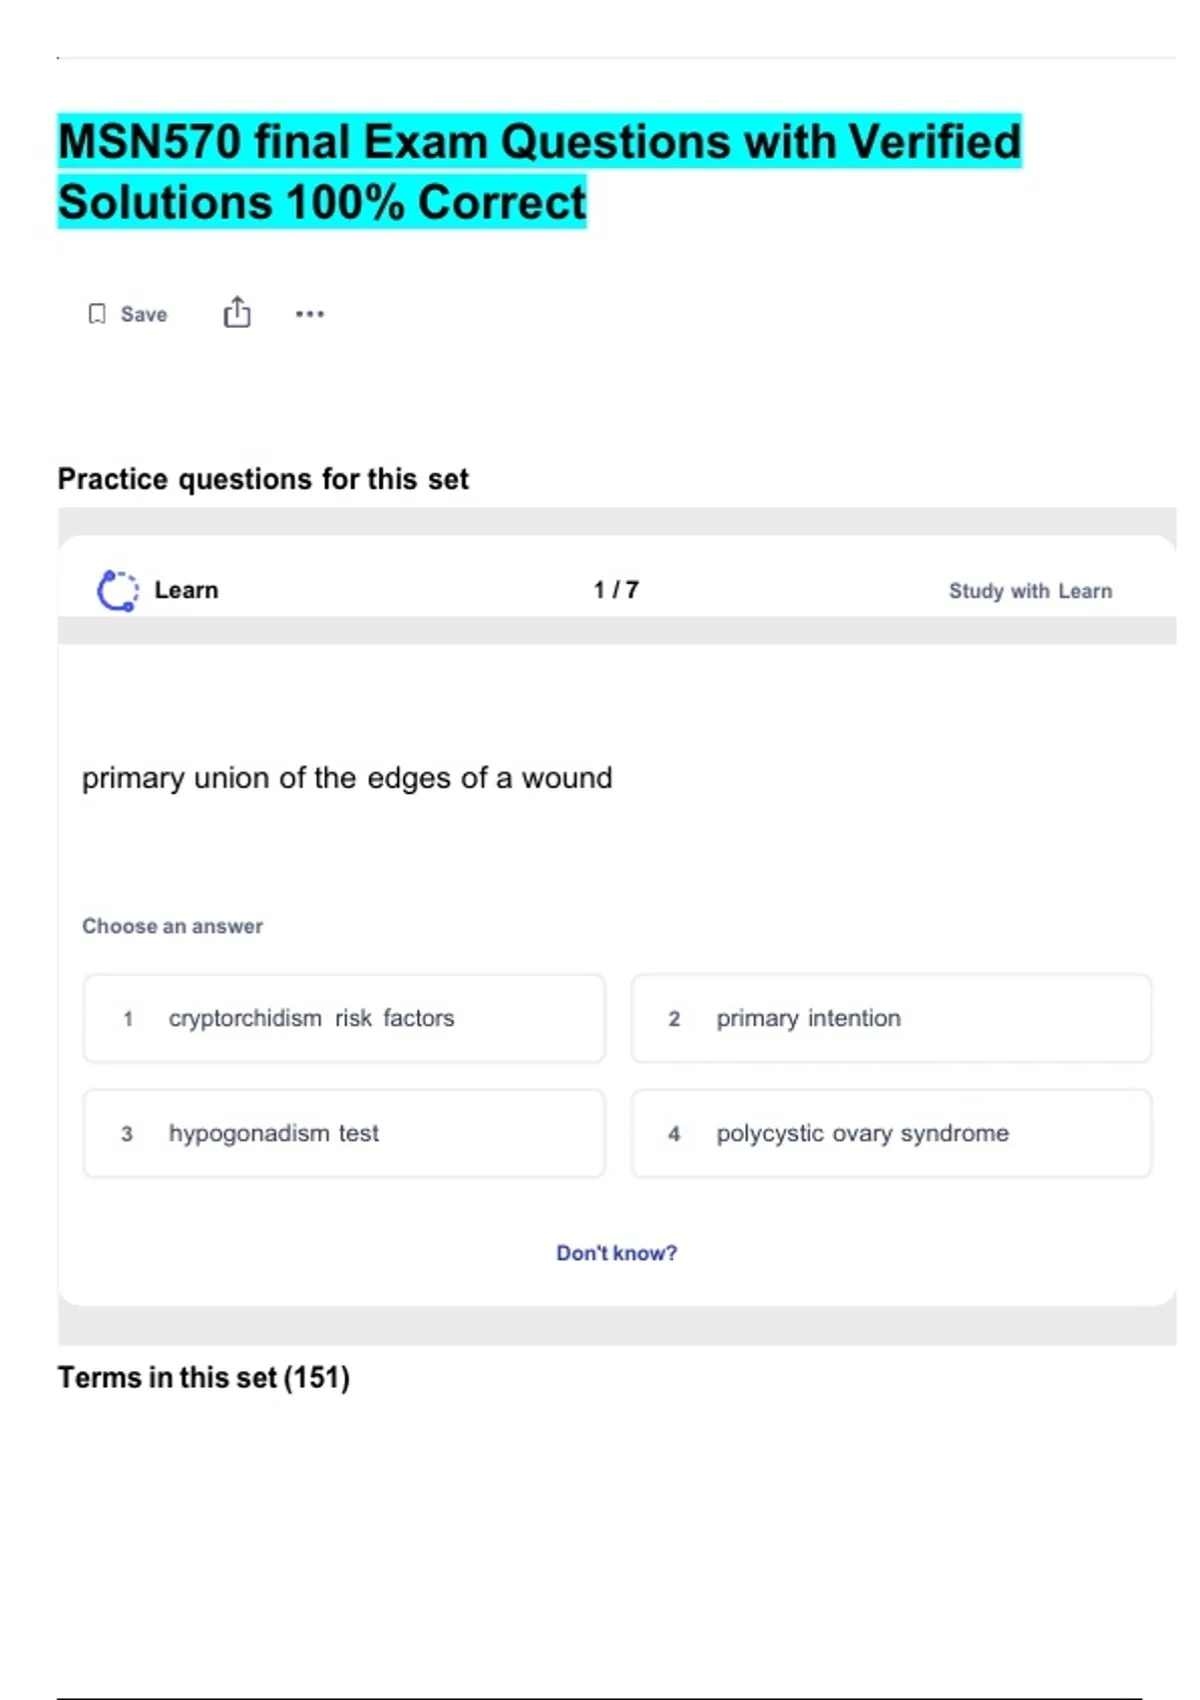Click the question text about wound edges

click(x=347, y=778)
